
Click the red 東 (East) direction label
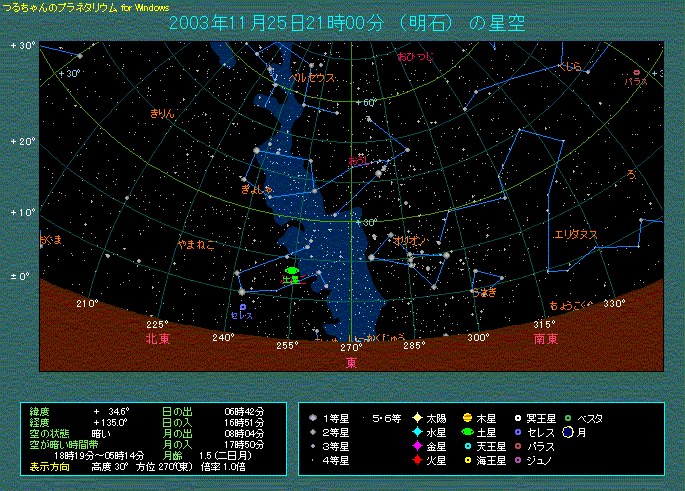(x=351, y=362)
